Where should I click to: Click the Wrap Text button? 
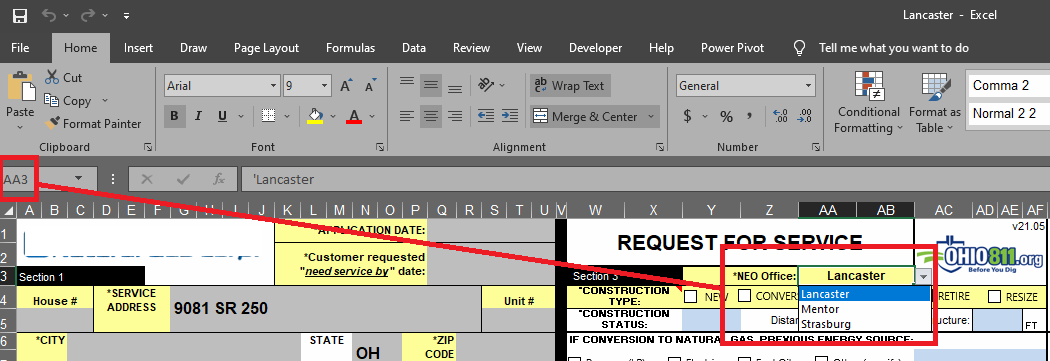click(x=570, y=86)
